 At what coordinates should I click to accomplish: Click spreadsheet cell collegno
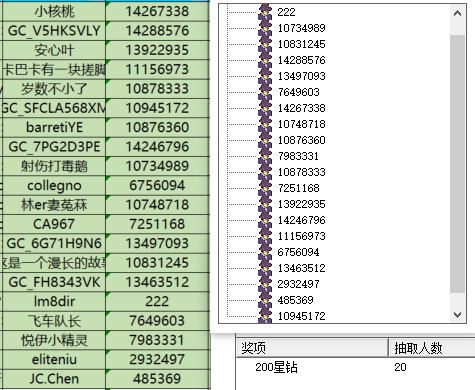coord(54,185)
